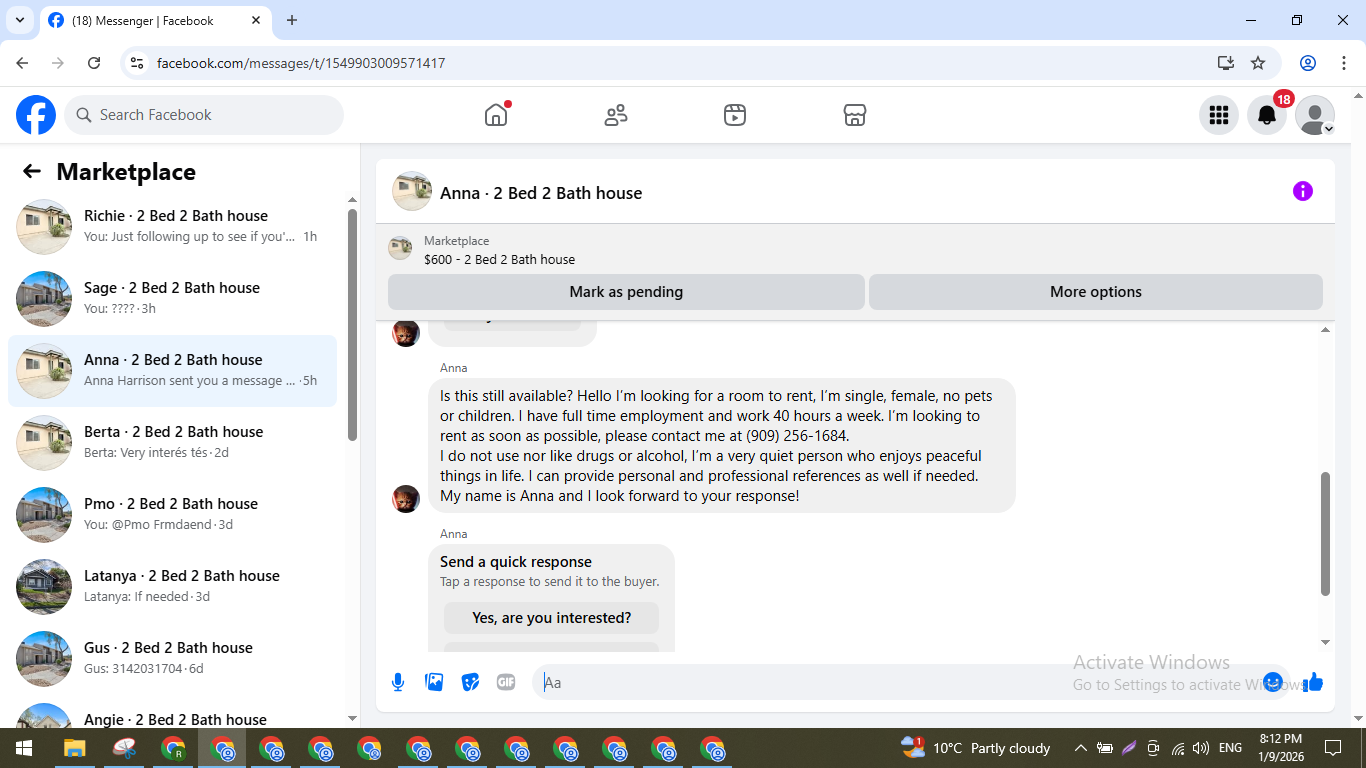Open the nine-dot Menu grid icon

point(1219,115)
